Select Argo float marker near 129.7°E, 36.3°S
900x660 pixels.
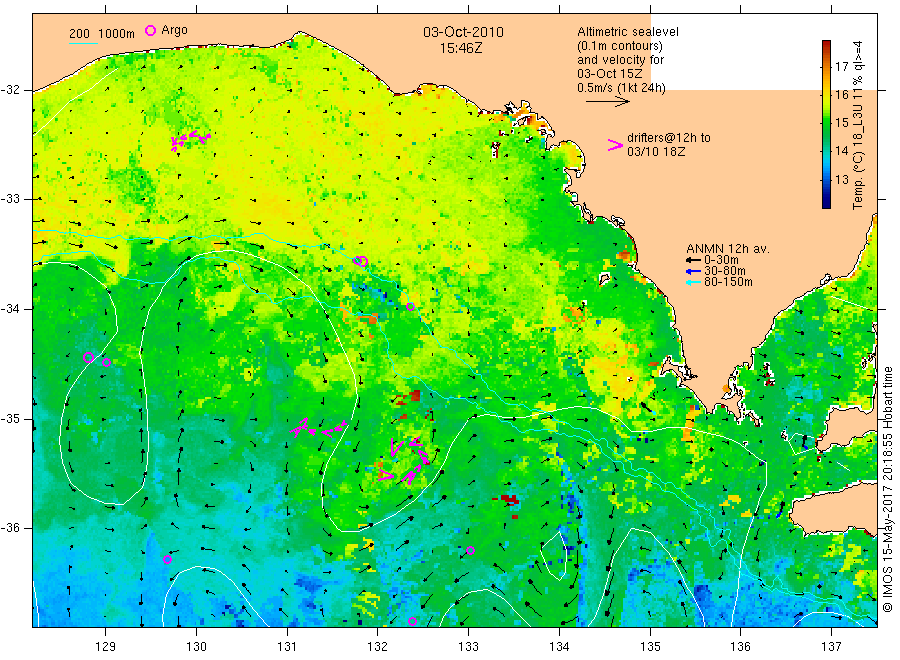point(167,560)
